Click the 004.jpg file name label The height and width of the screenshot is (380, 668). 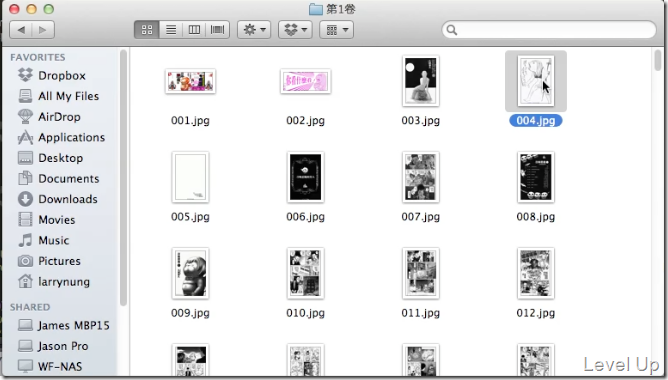[x=536, y=121]
